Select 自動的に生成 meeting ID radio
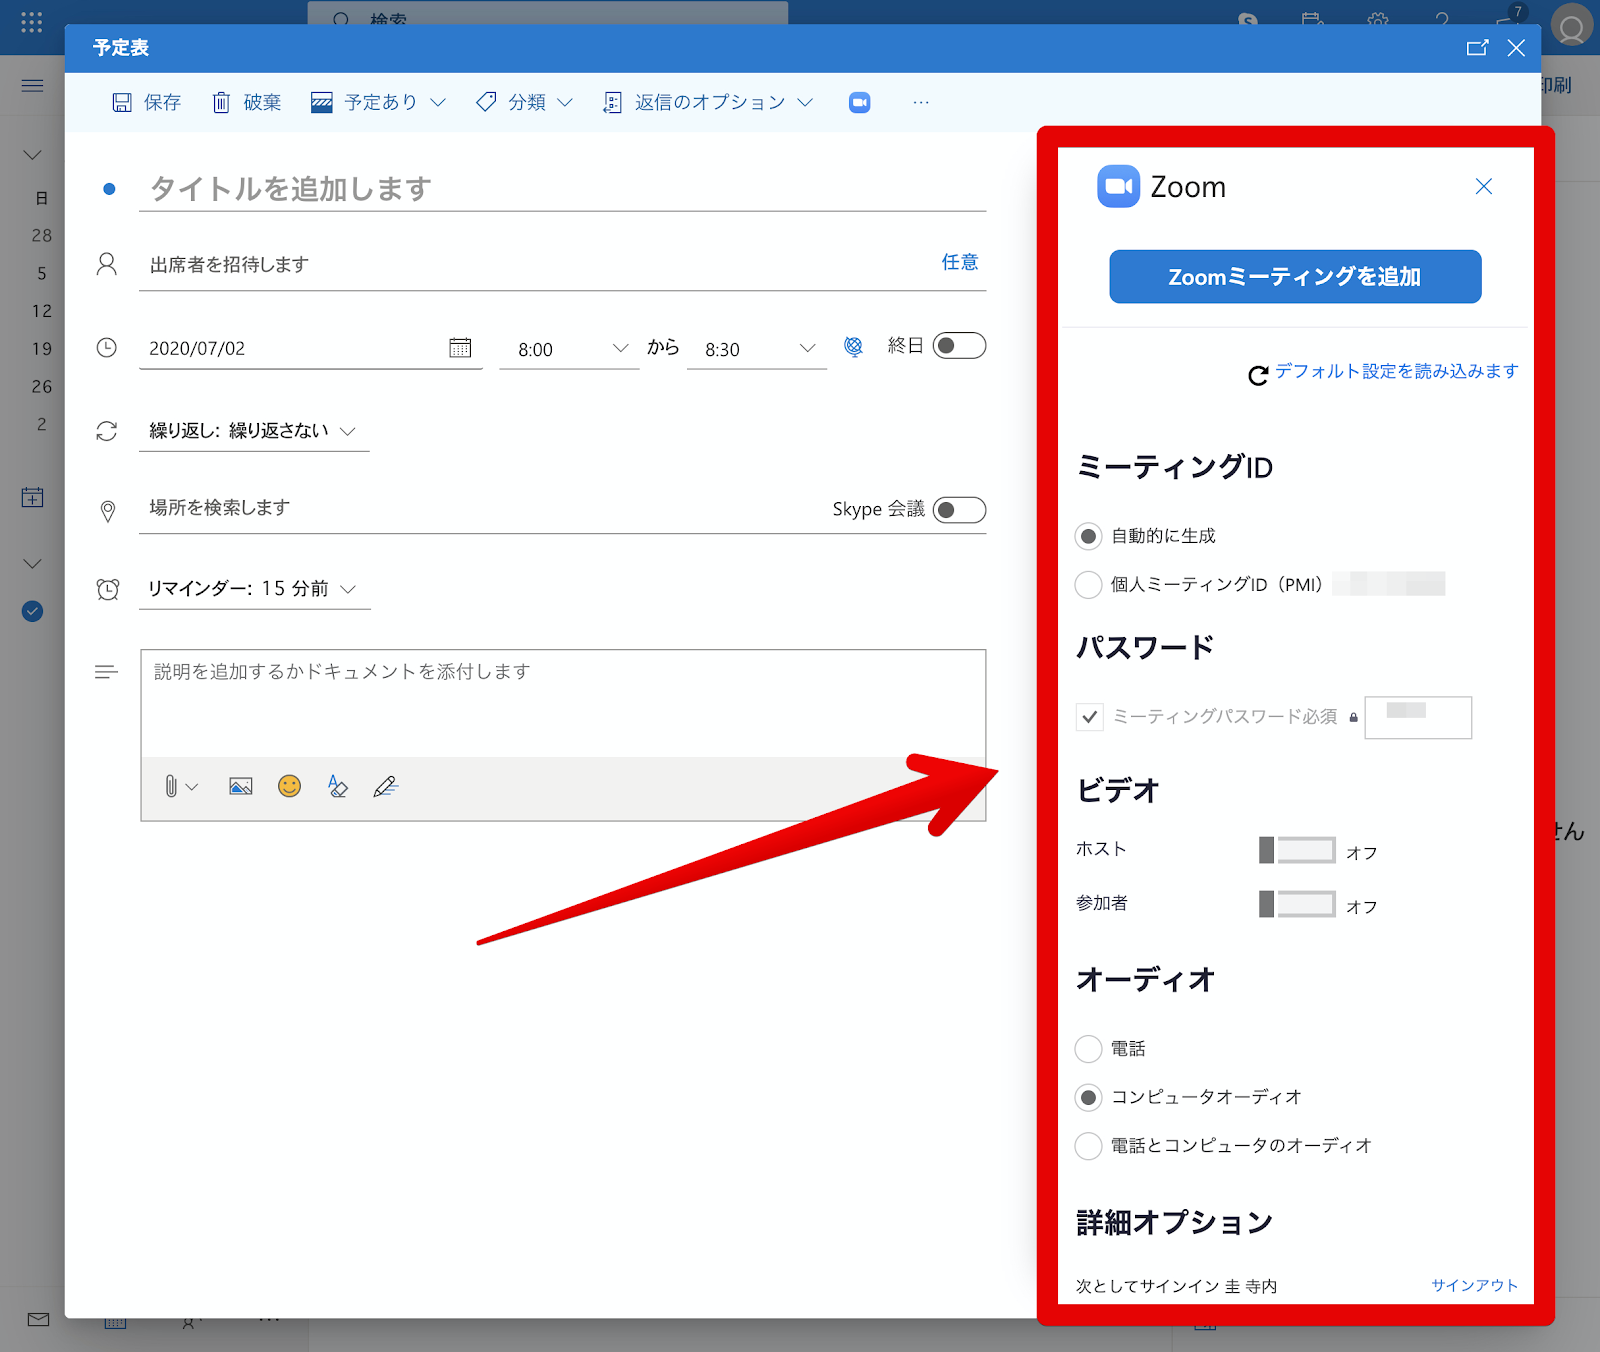 (x=1088, y=536)
